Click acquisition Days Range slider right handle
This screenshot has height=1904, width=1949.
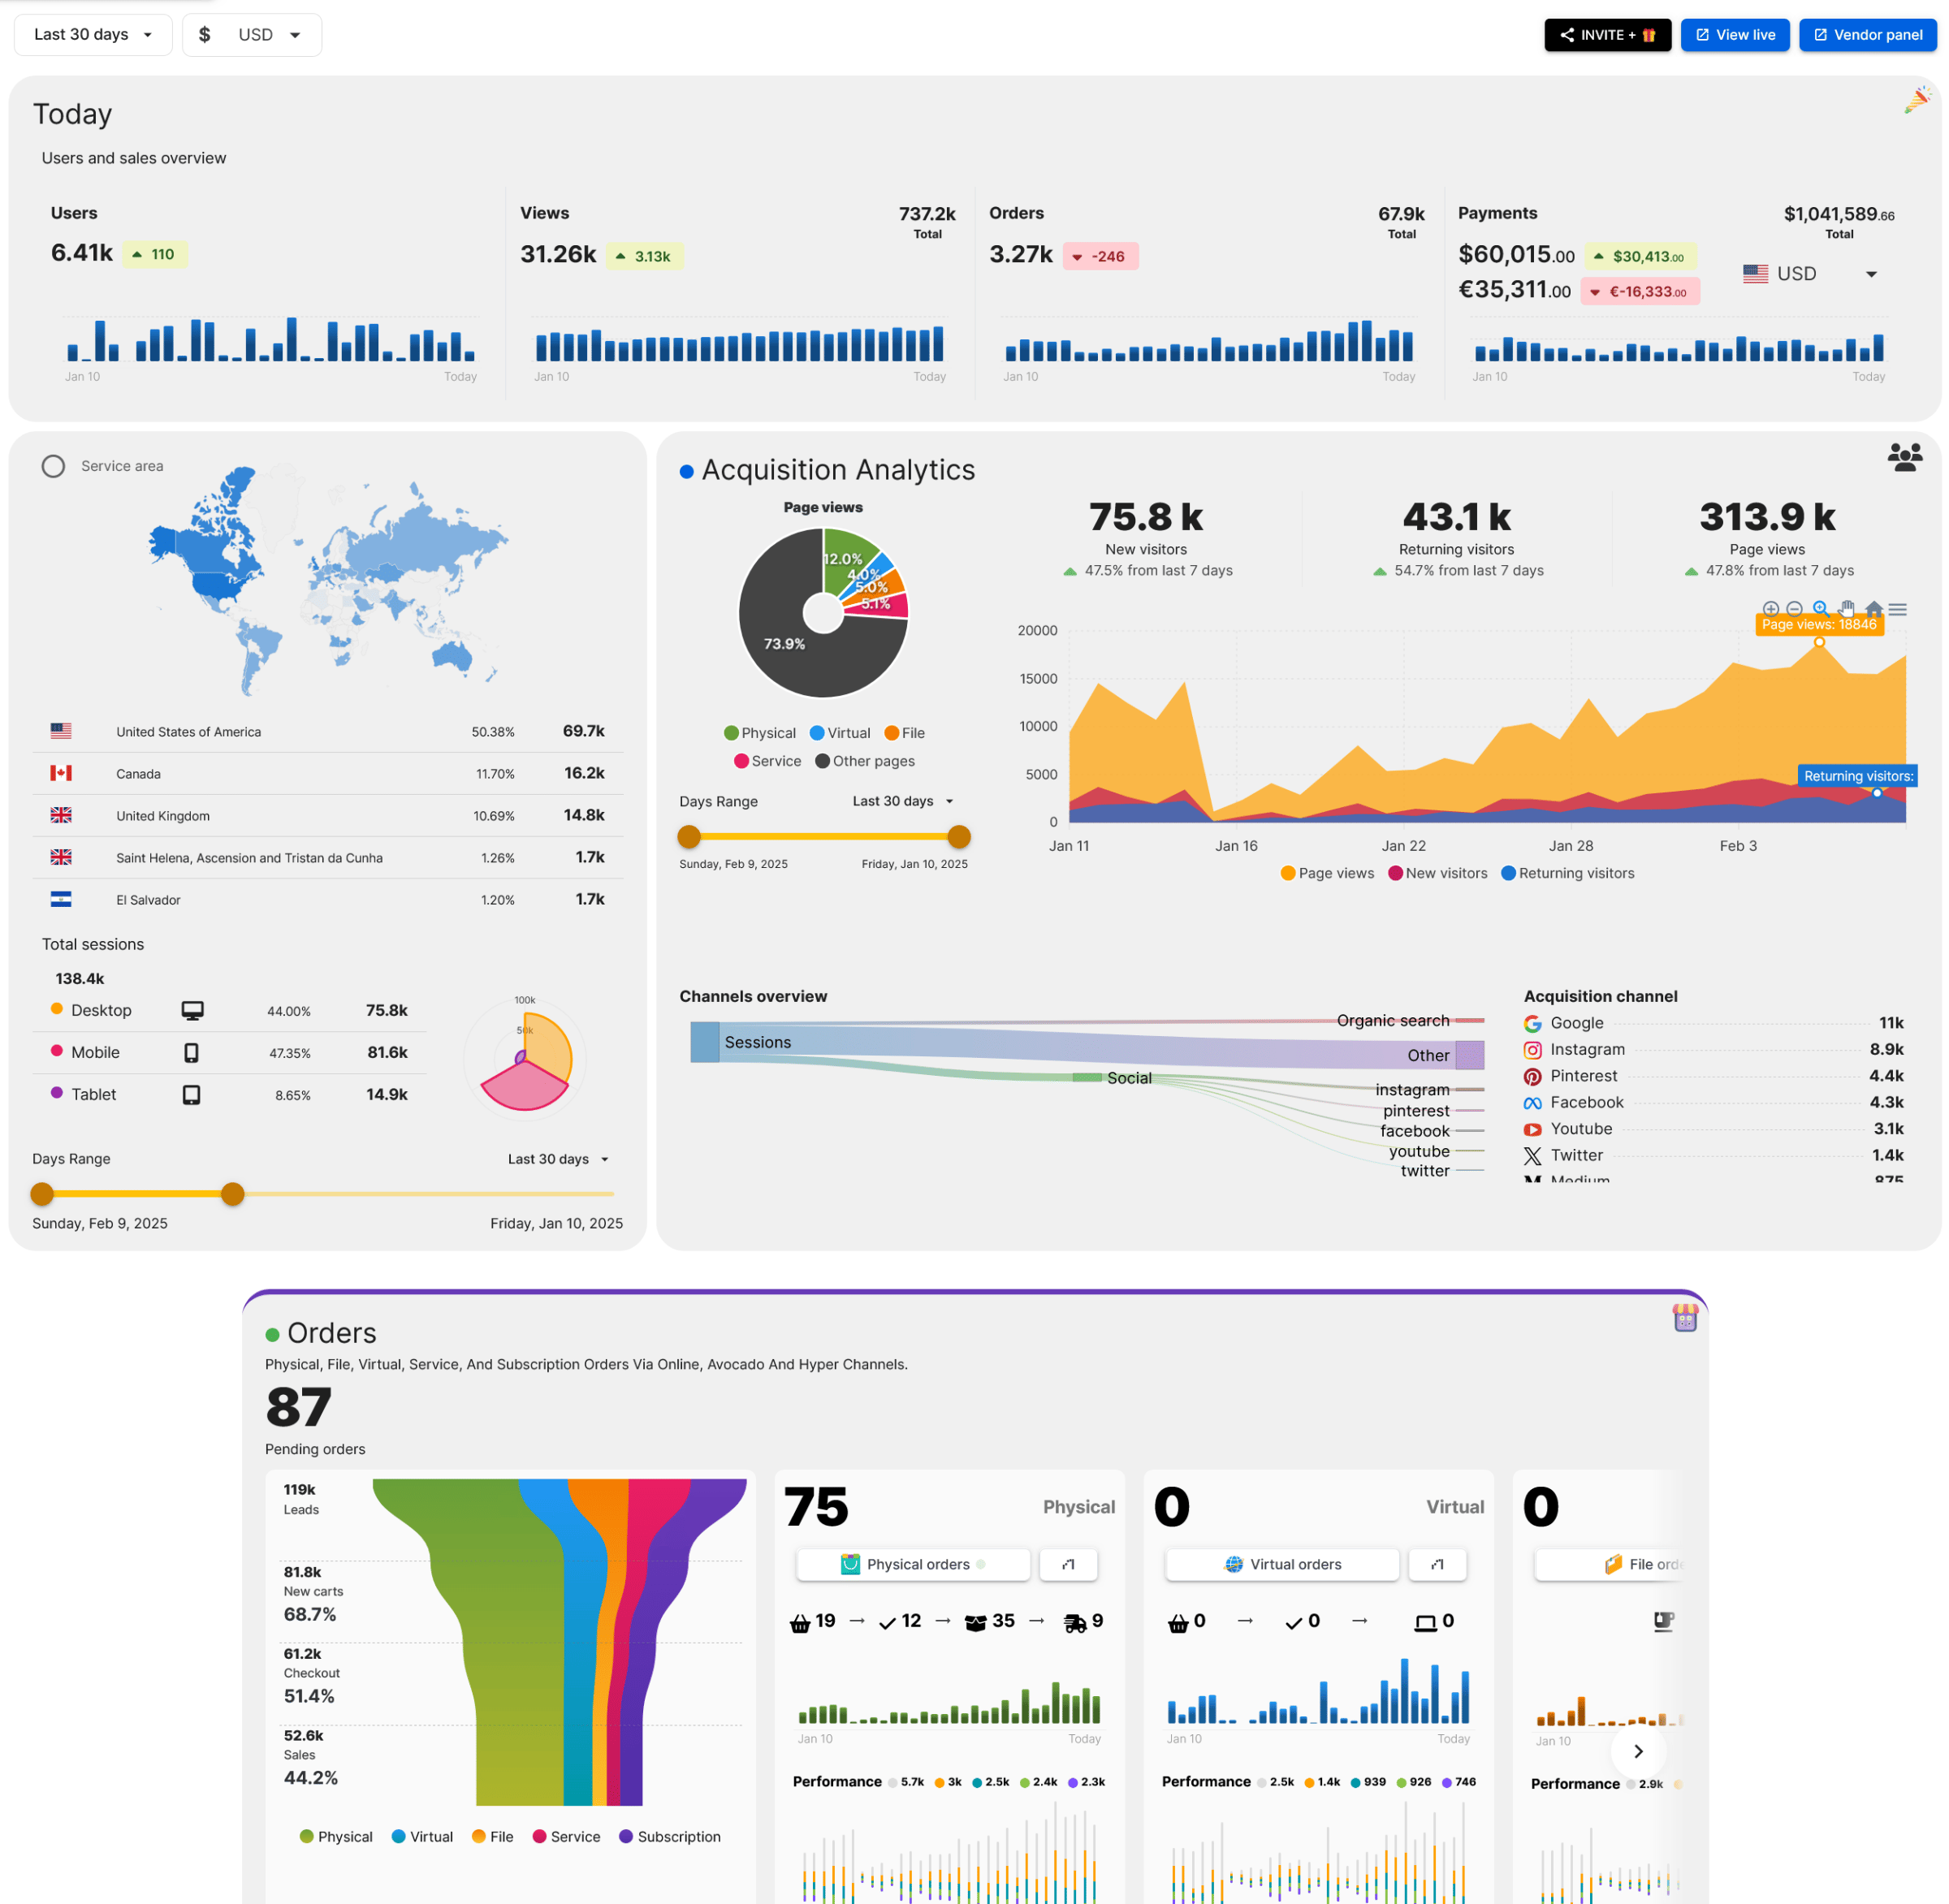(959, 836)
